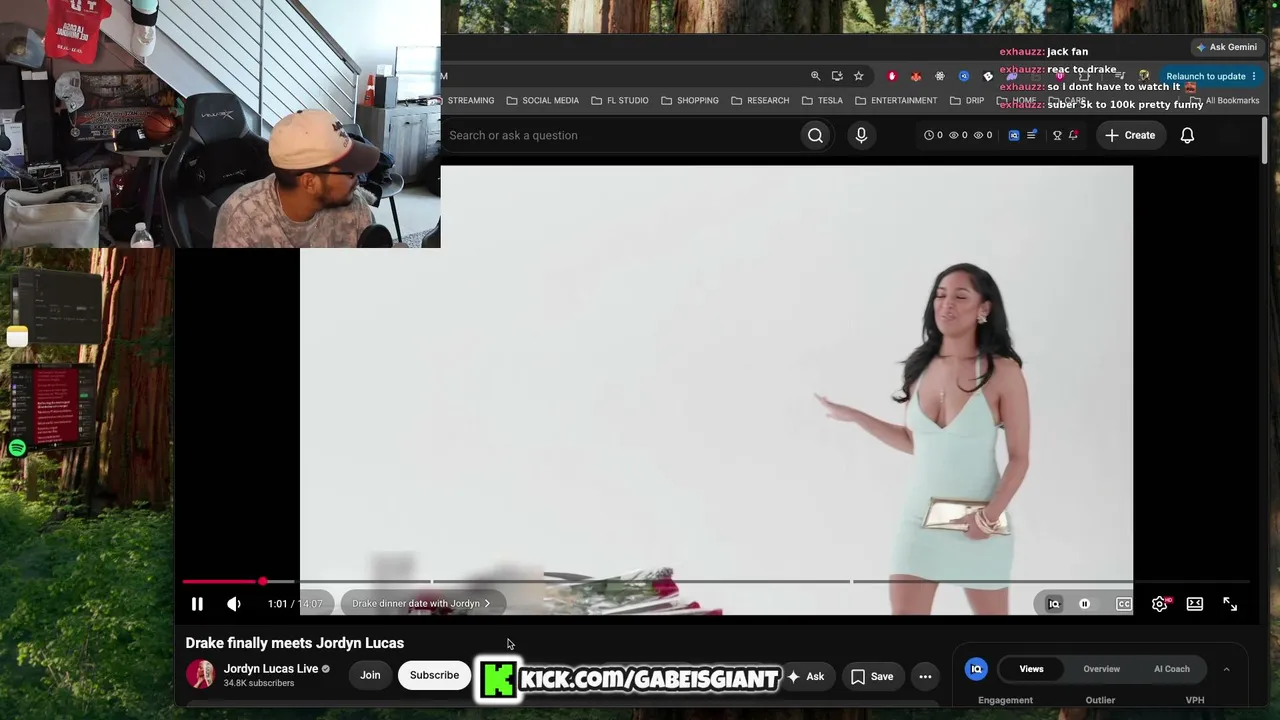Save the video to a playlist
The height and width of the screenshot is (720, 1280).
click(x=872, y=677)
